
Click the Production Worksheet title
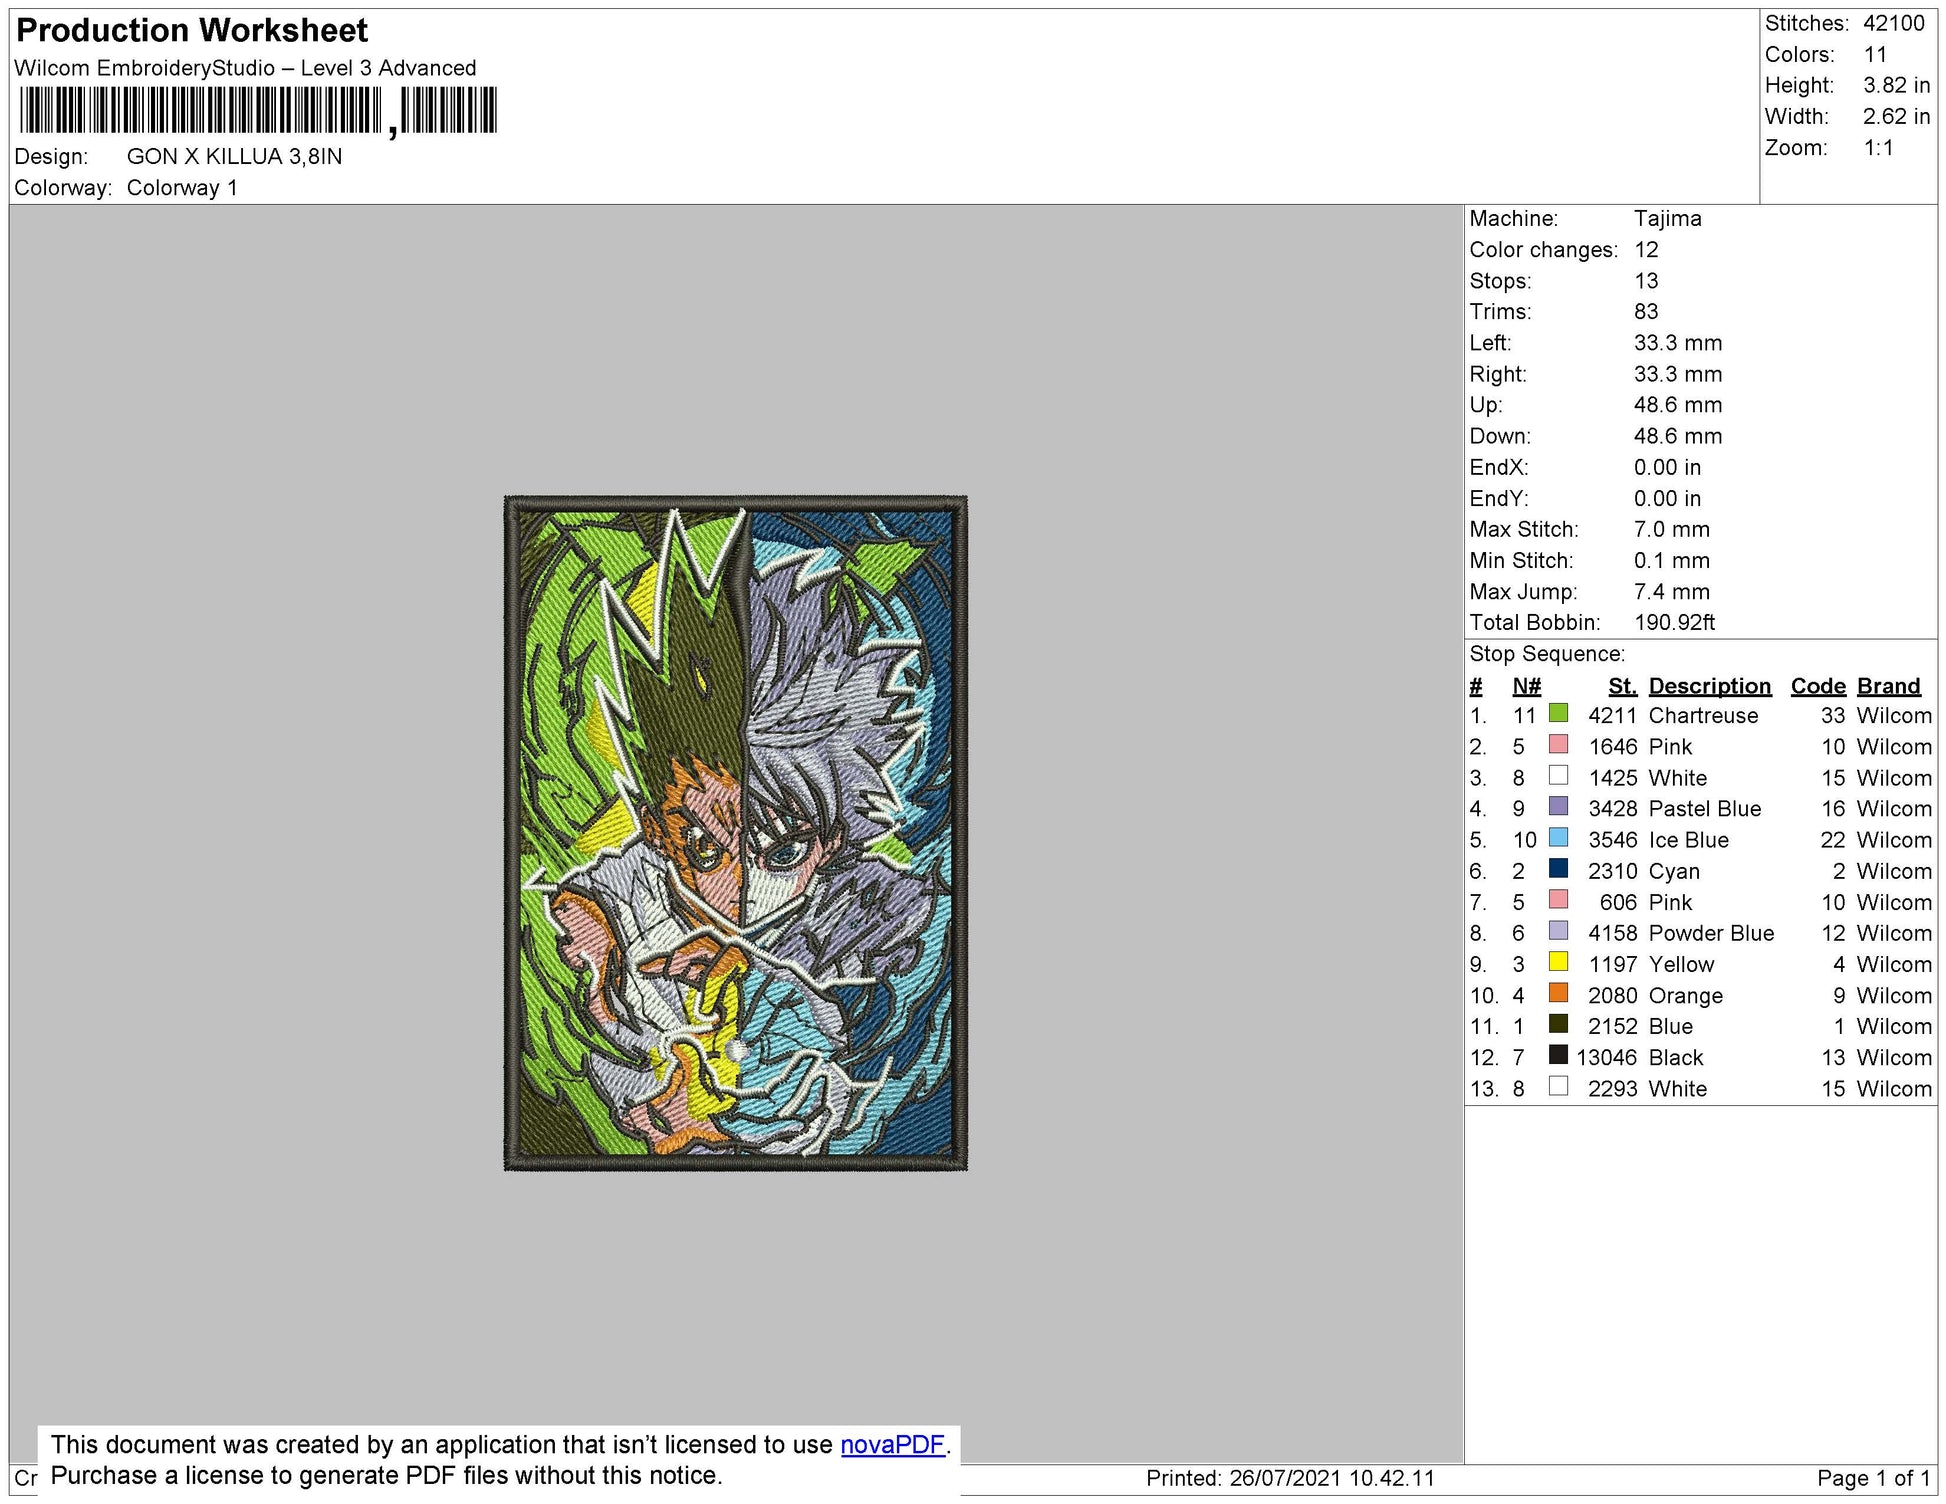tap(192, 31)
